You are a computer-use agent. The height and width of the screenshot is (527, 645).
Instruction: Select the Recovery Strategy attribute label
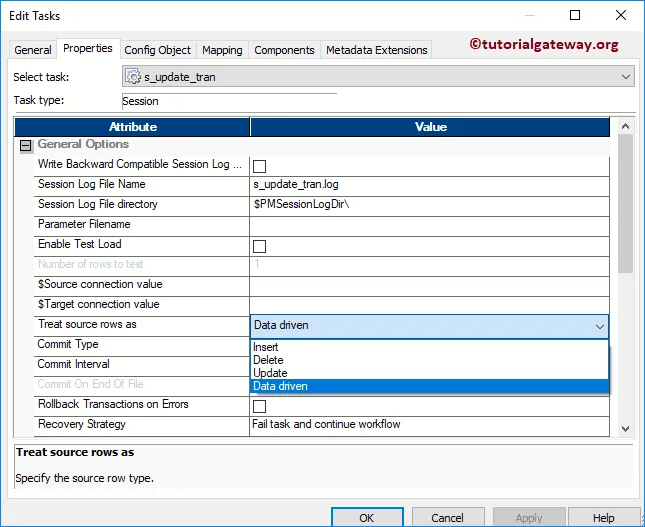tap(82, 424)
